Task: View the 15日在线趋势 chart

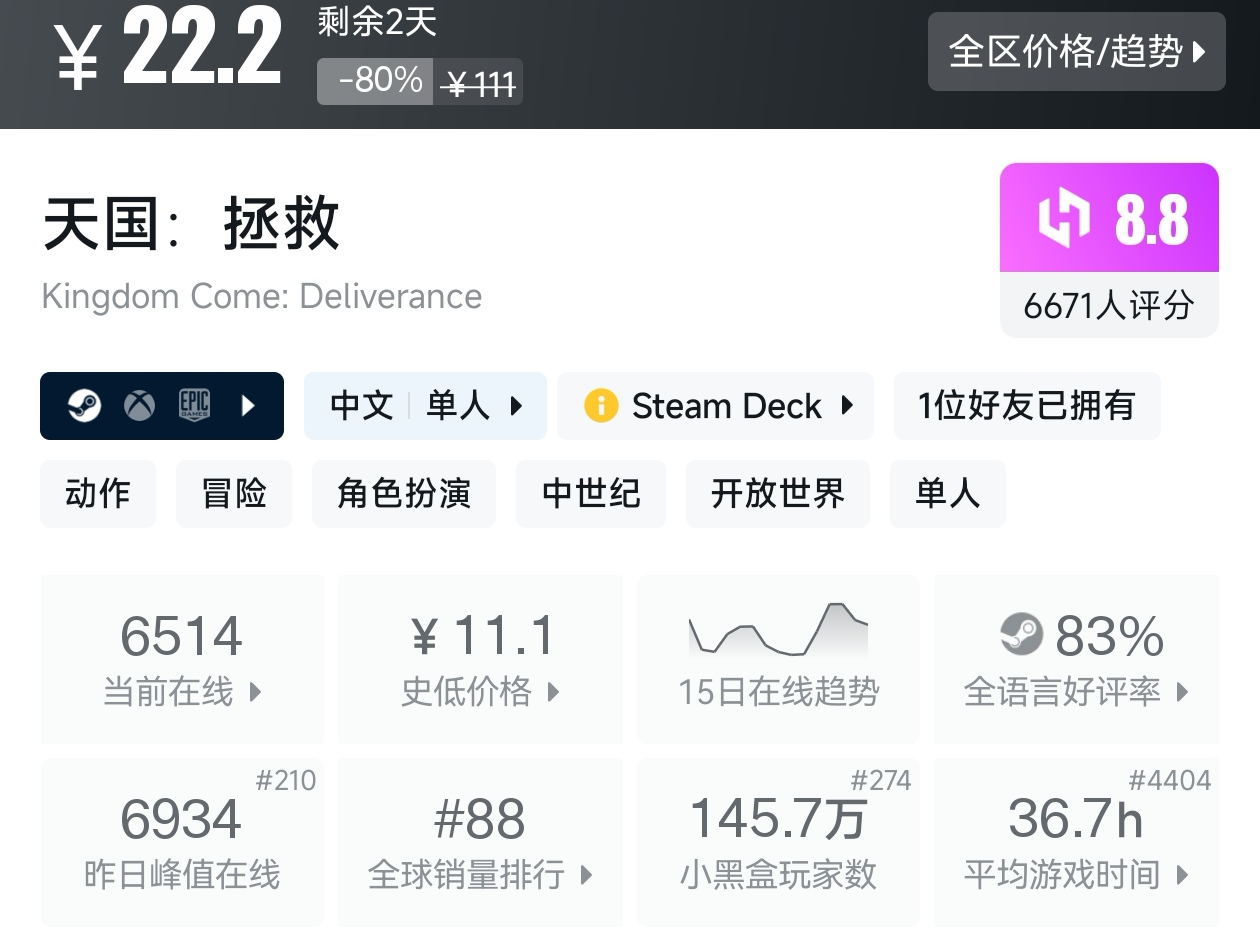Action: [778, 659]
